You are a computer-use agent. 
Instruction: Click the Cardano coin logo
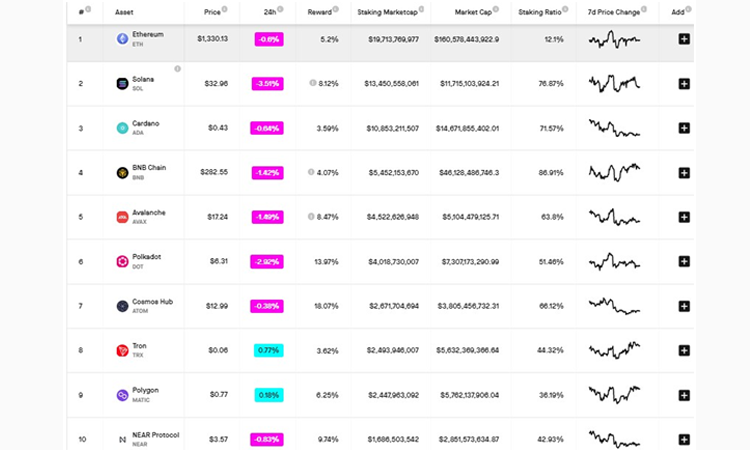tap(122, 128)
